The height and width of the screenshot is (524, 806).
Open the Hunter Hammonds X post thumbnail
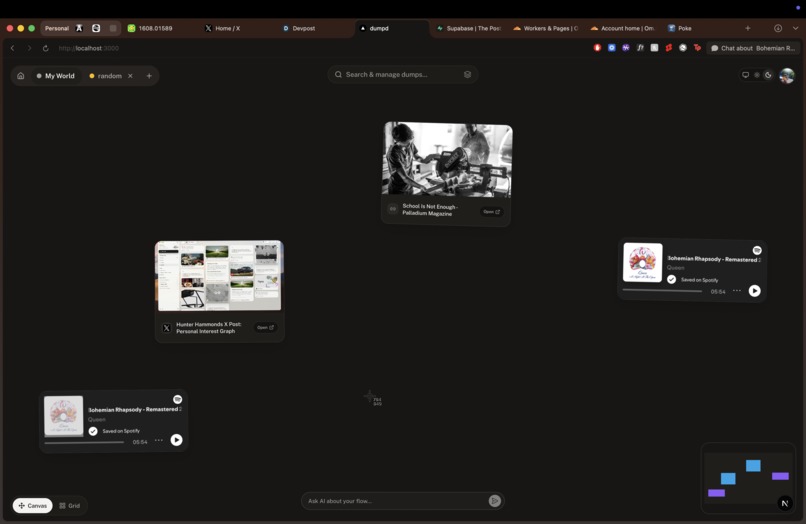(219, 276)
